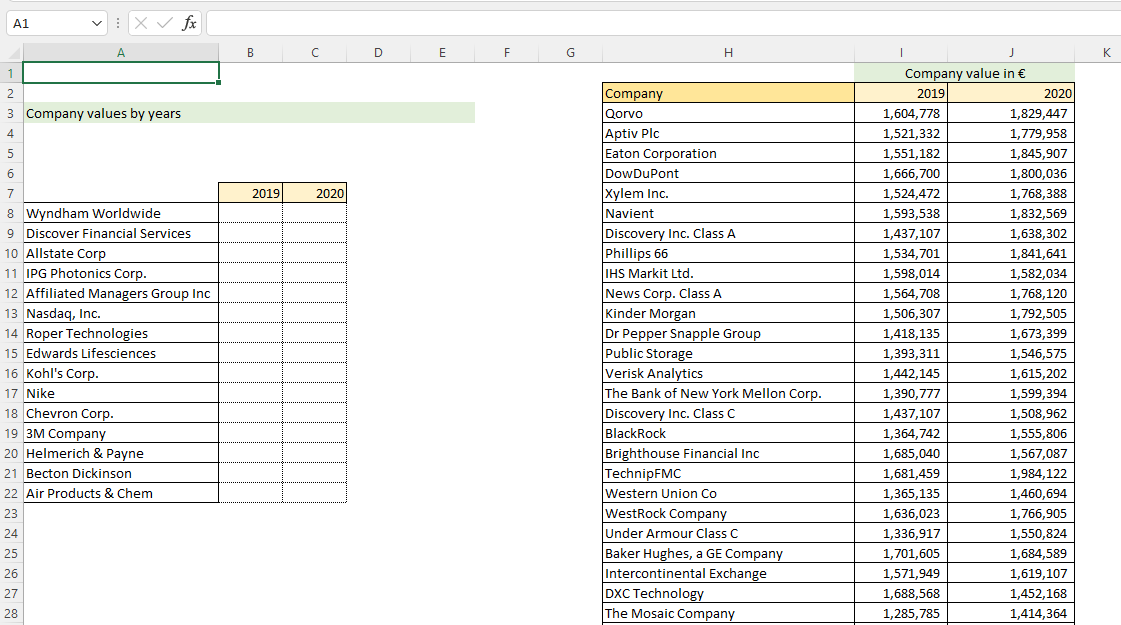Click the 'Roper Technologies' cell
Image resolution: width=1121 pixels, height=625 pixels.
121,334
